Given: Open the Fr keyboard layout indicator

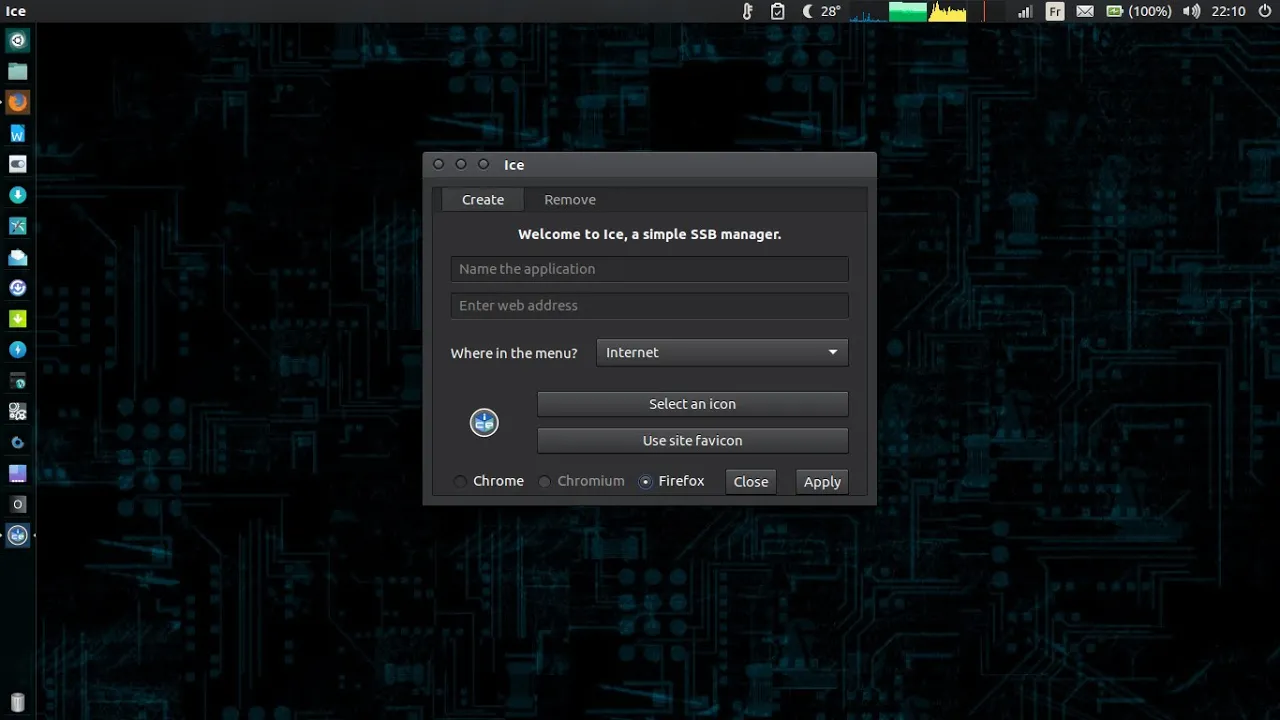Looking at the screenshot, I should click(1055, 11).
